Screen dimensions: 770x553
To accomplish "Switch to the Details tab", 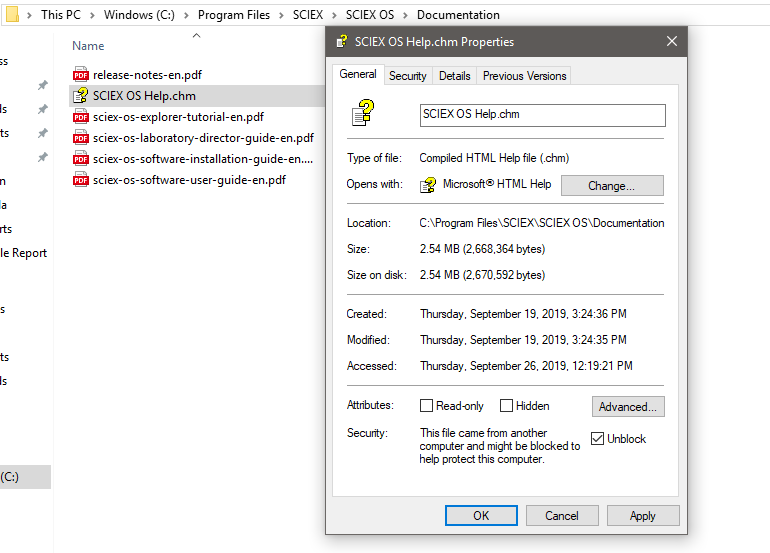I will coord(455,76).
